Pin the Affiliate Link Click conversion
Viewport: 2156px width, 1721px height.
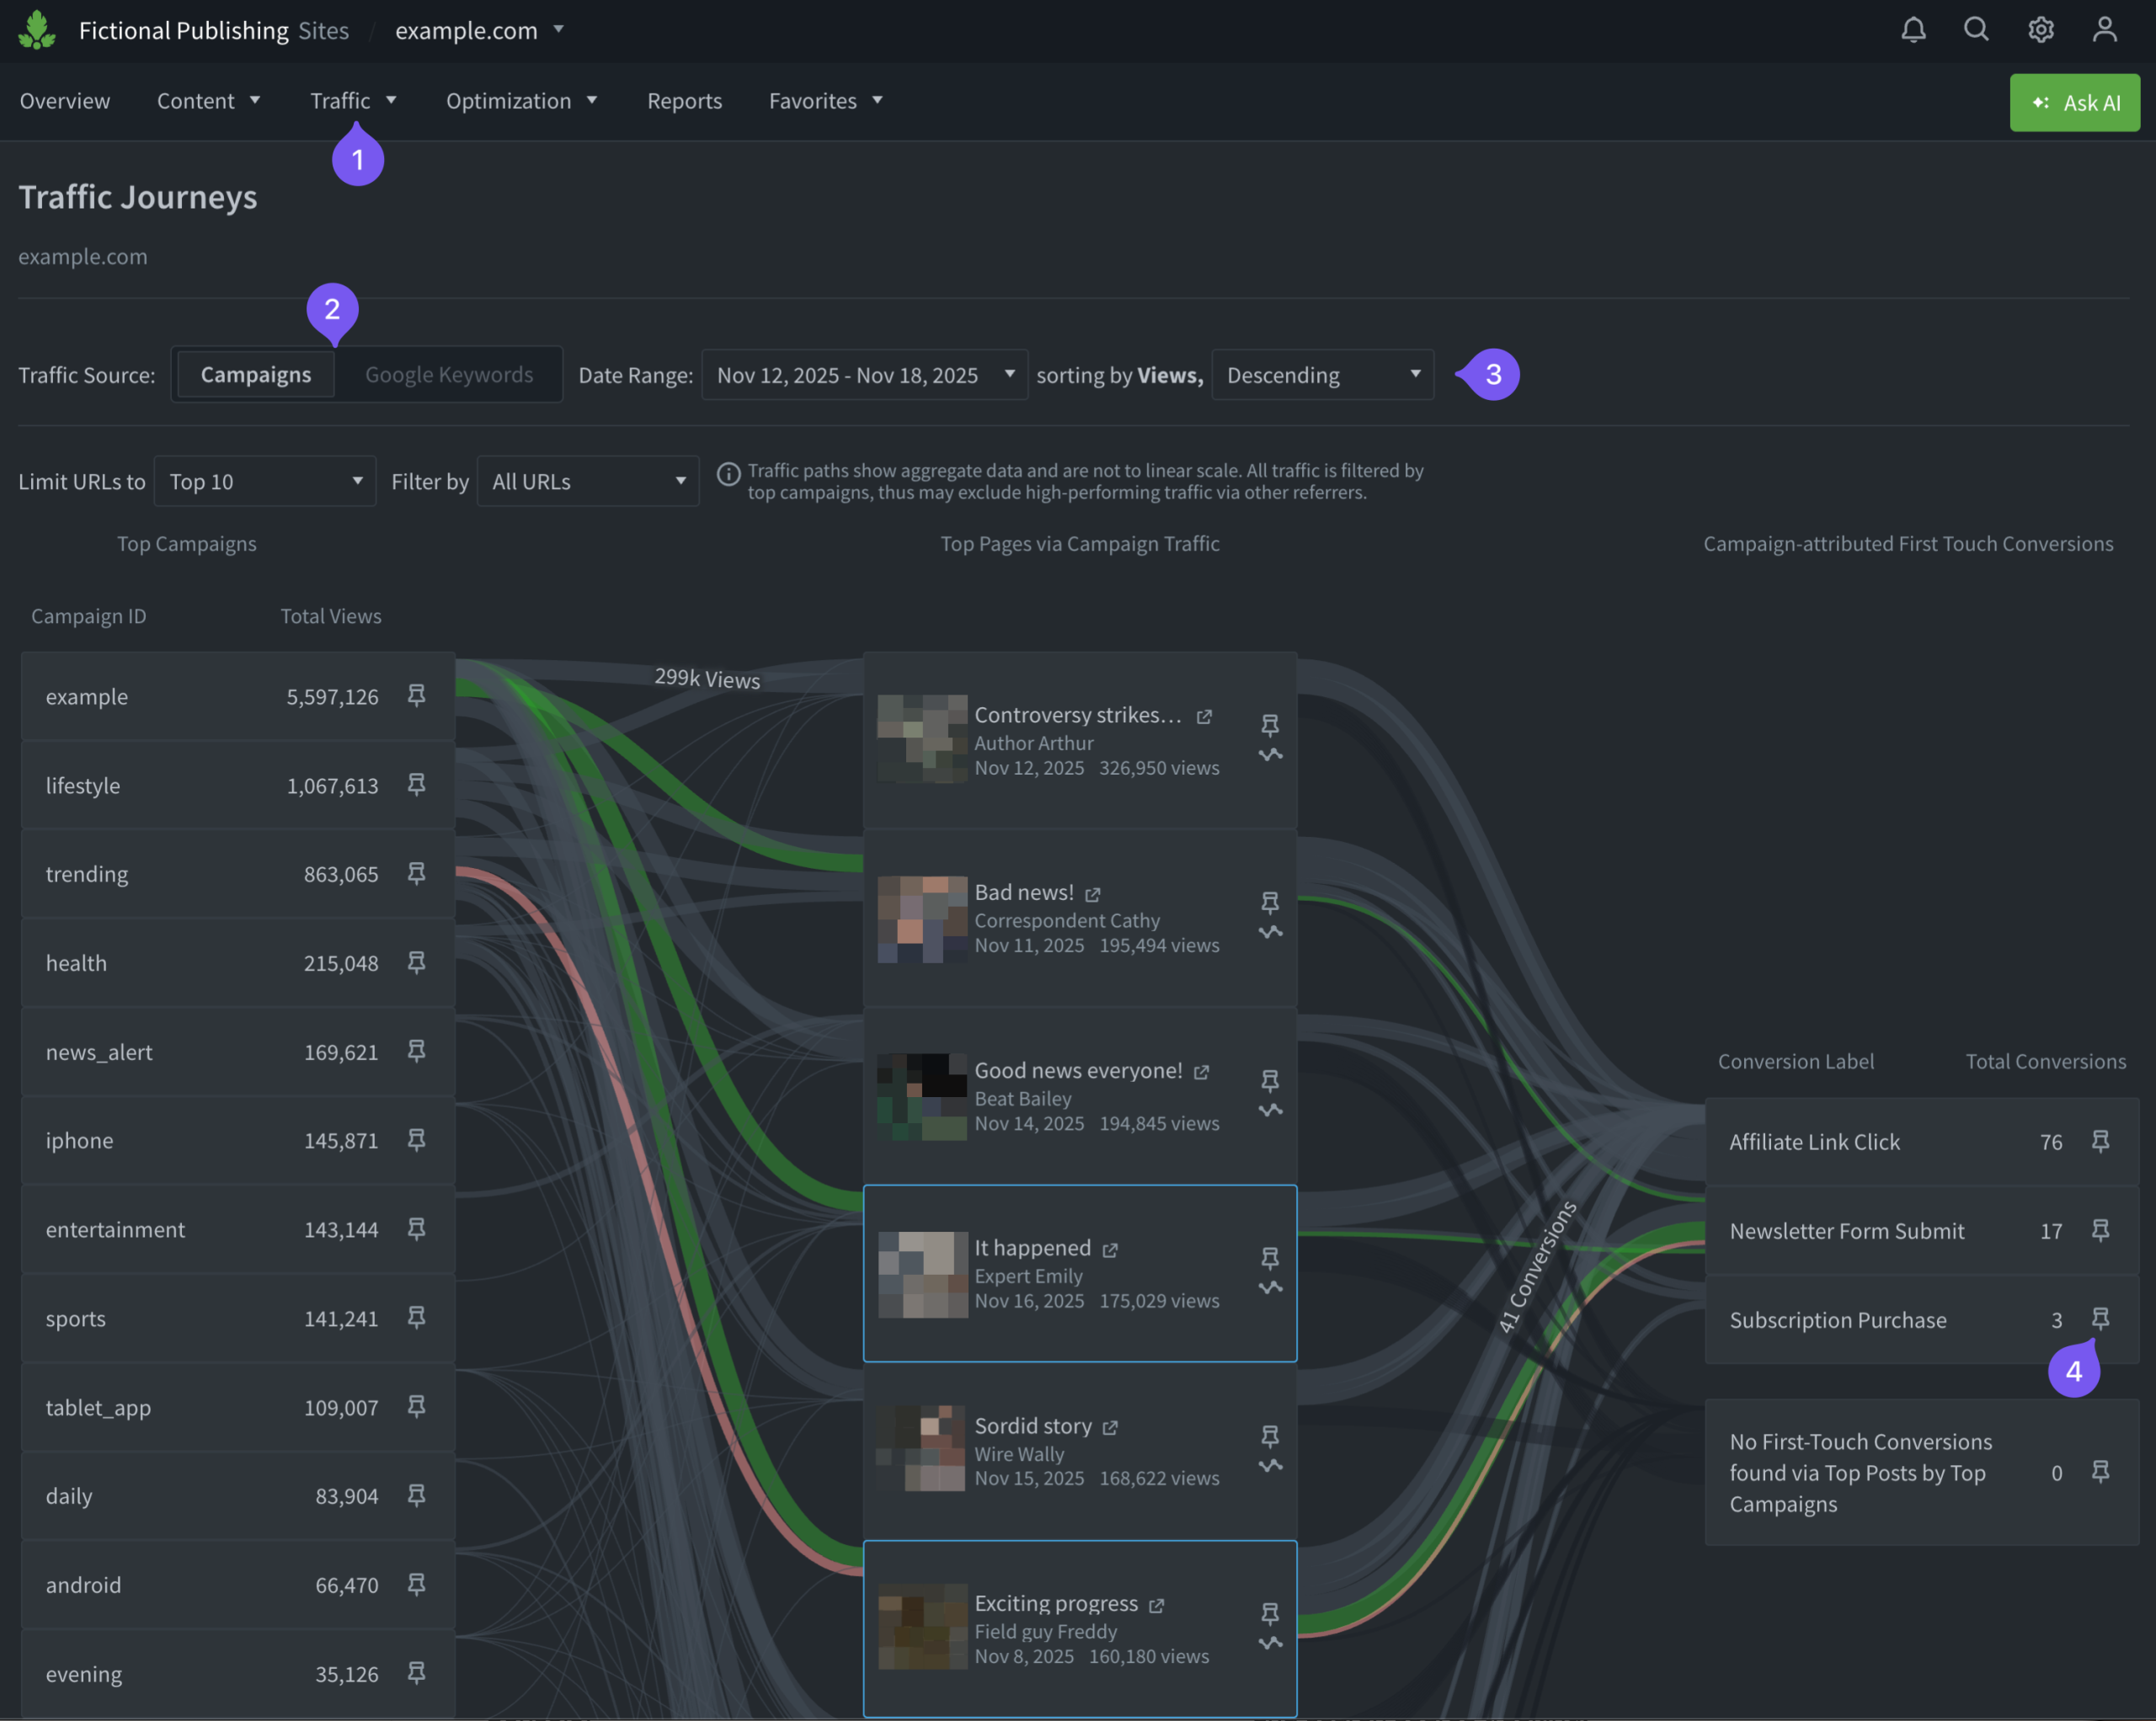(x=2100, y=1141)
